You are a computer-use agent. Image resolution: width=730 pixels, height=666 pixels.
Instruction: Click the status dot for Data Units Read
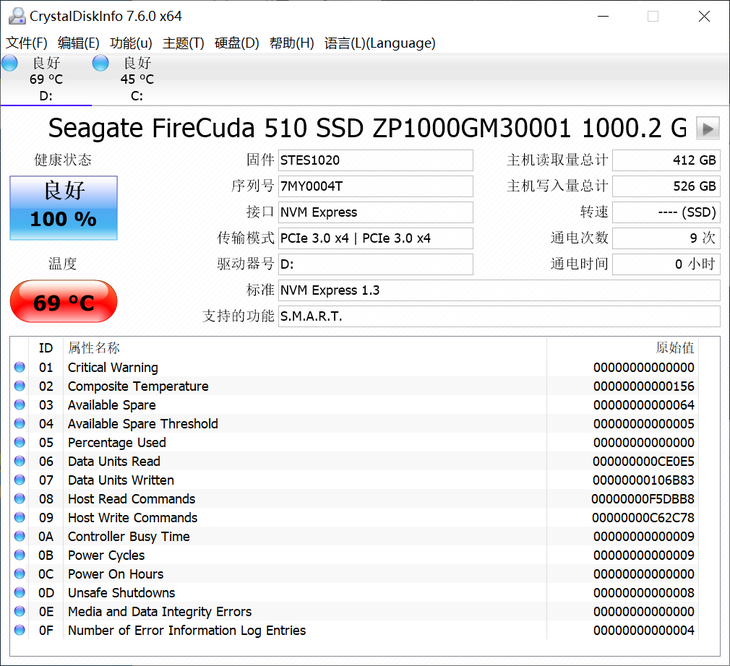tap(20, 461)
